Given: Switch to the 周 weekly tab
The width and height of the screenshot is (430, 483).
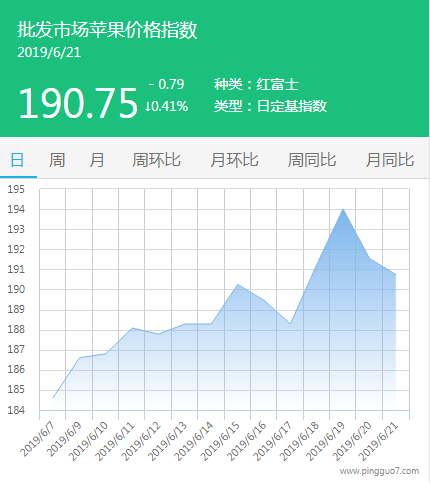Looking at the screenshot, I should 57,160.
